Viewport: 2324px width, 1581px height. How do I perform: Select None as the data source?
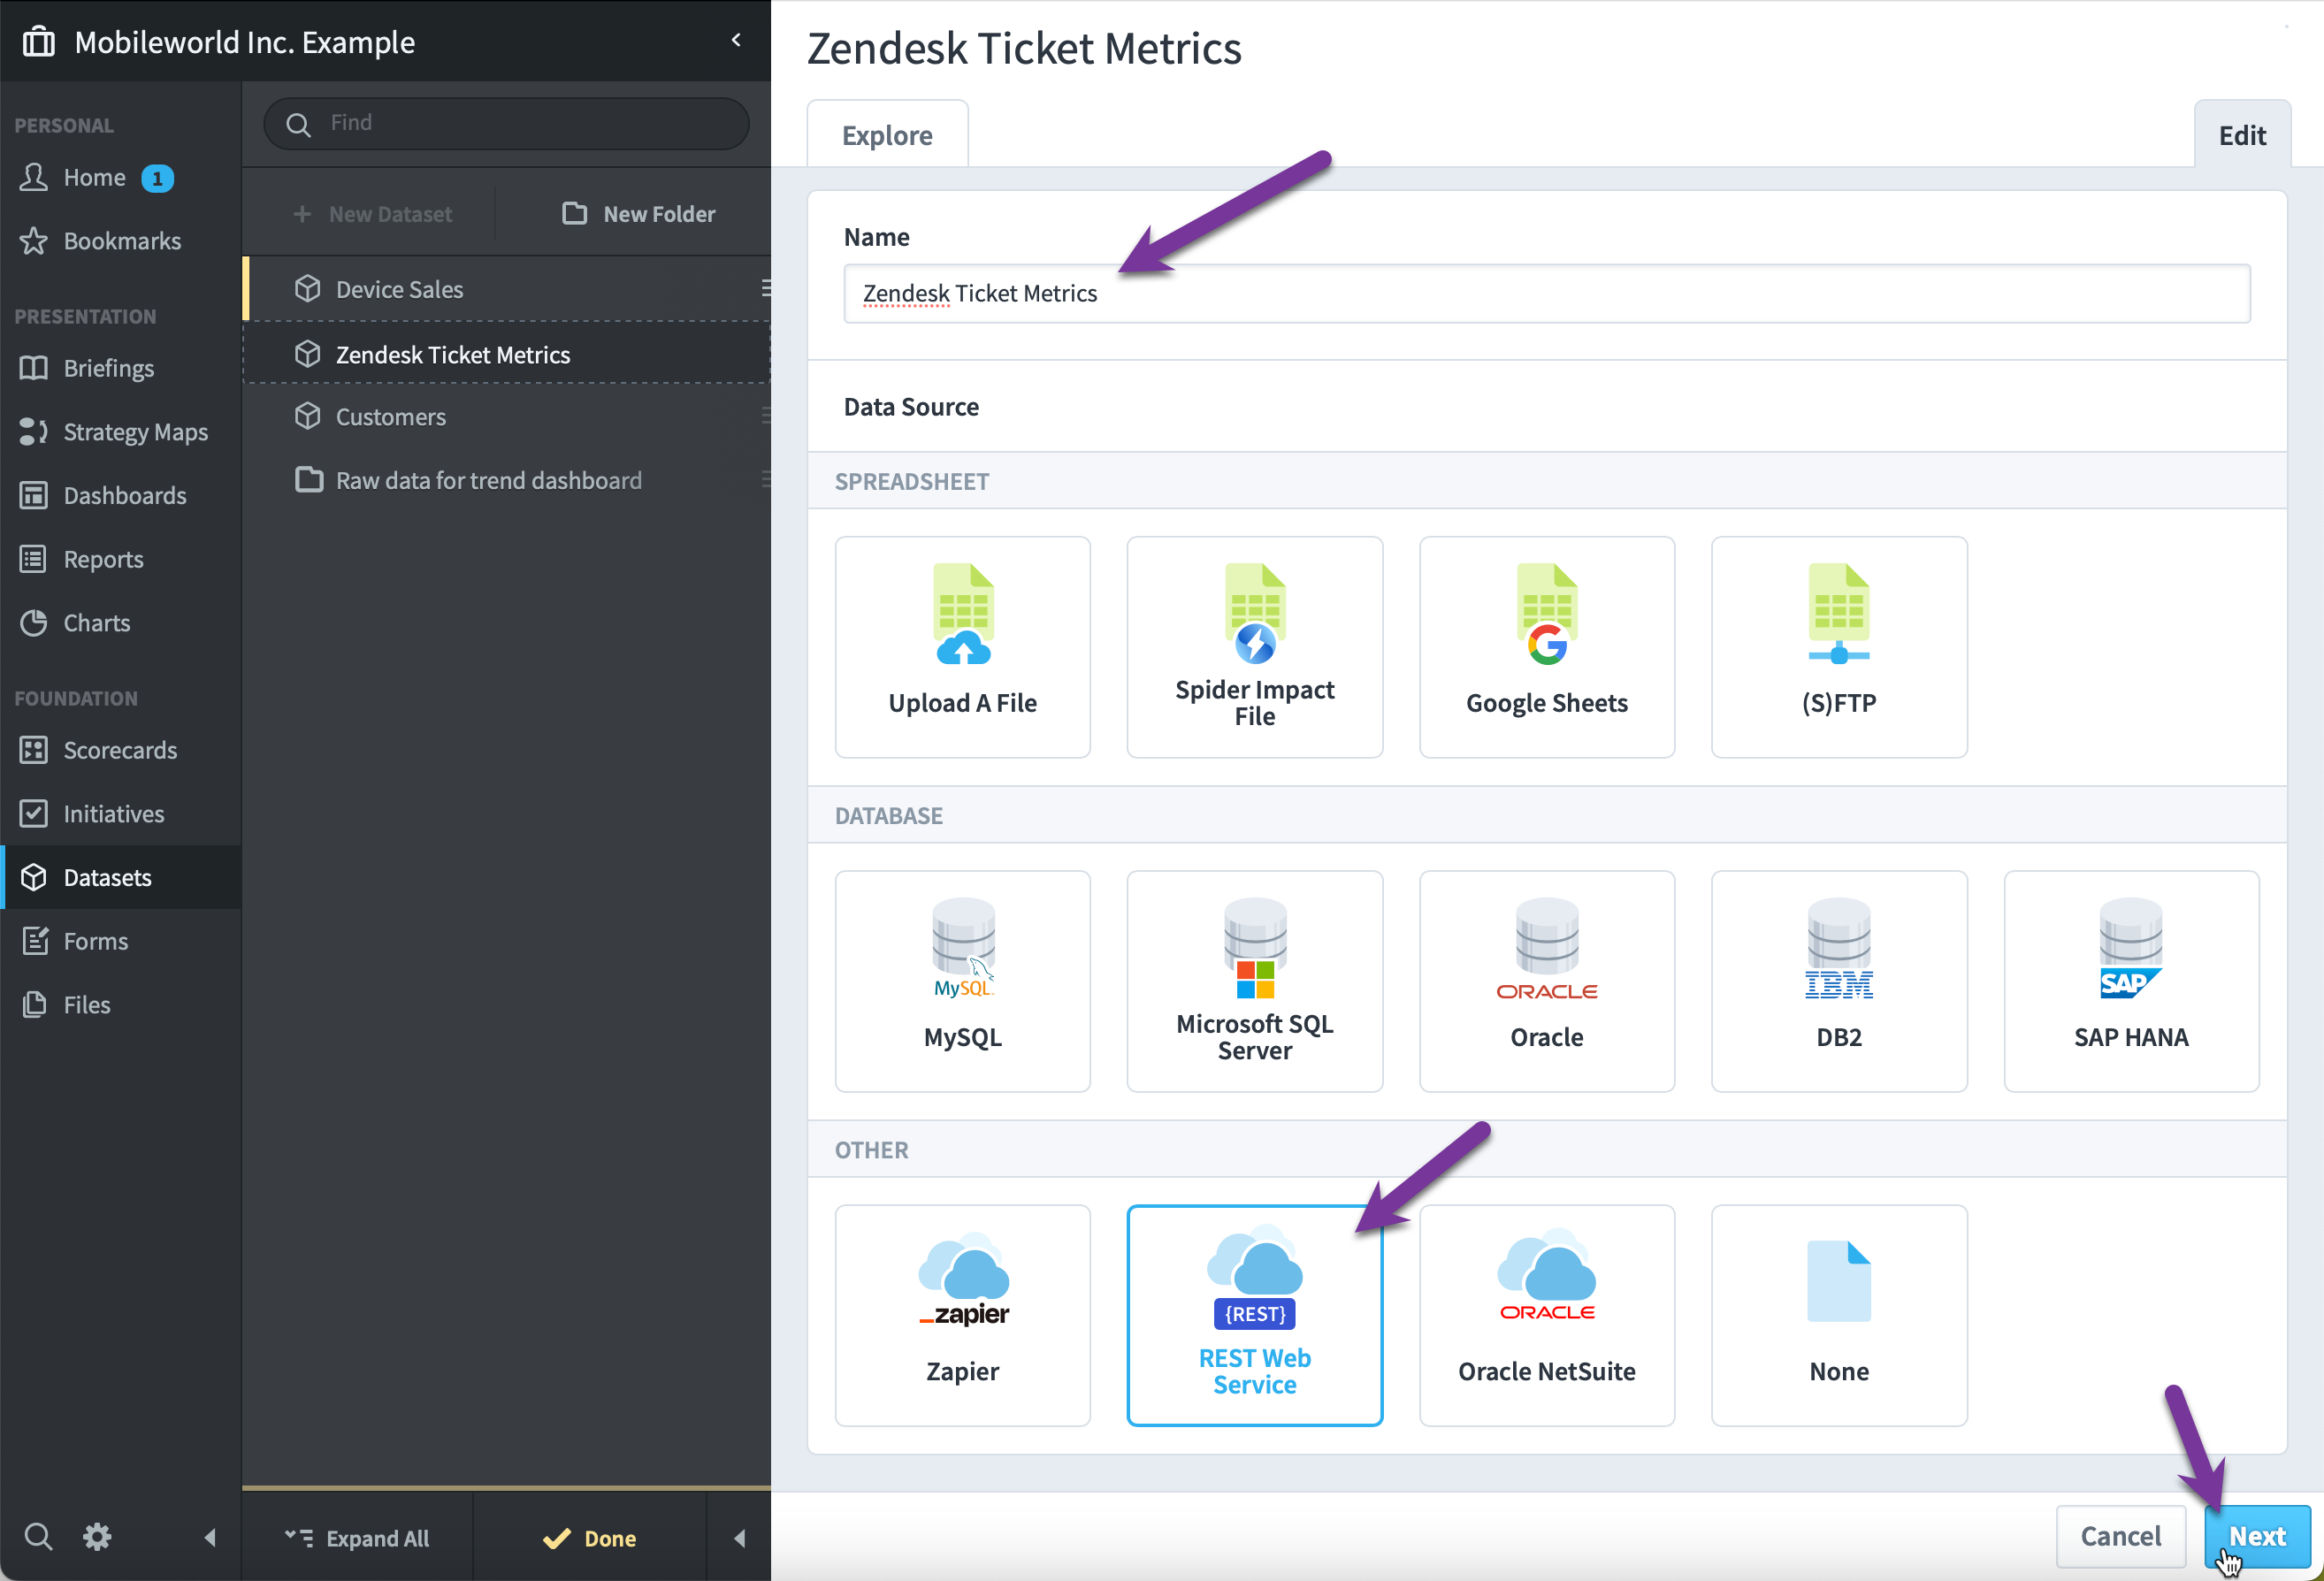click(x=1838, y=1314)
